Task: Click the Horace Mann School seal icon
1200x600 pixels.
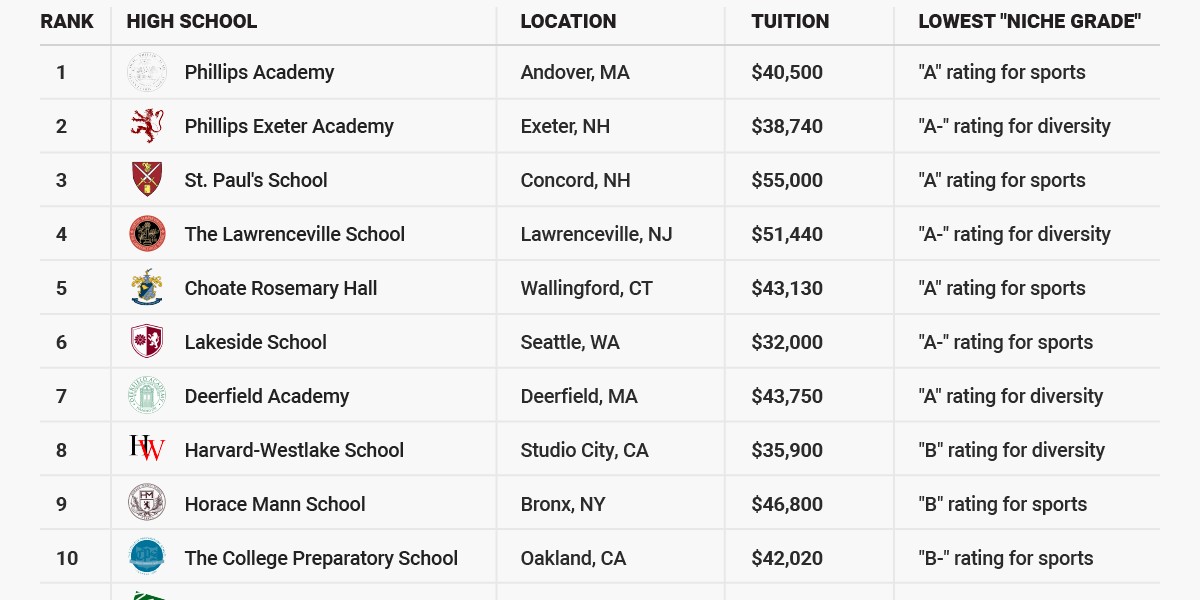Action: 147,503
